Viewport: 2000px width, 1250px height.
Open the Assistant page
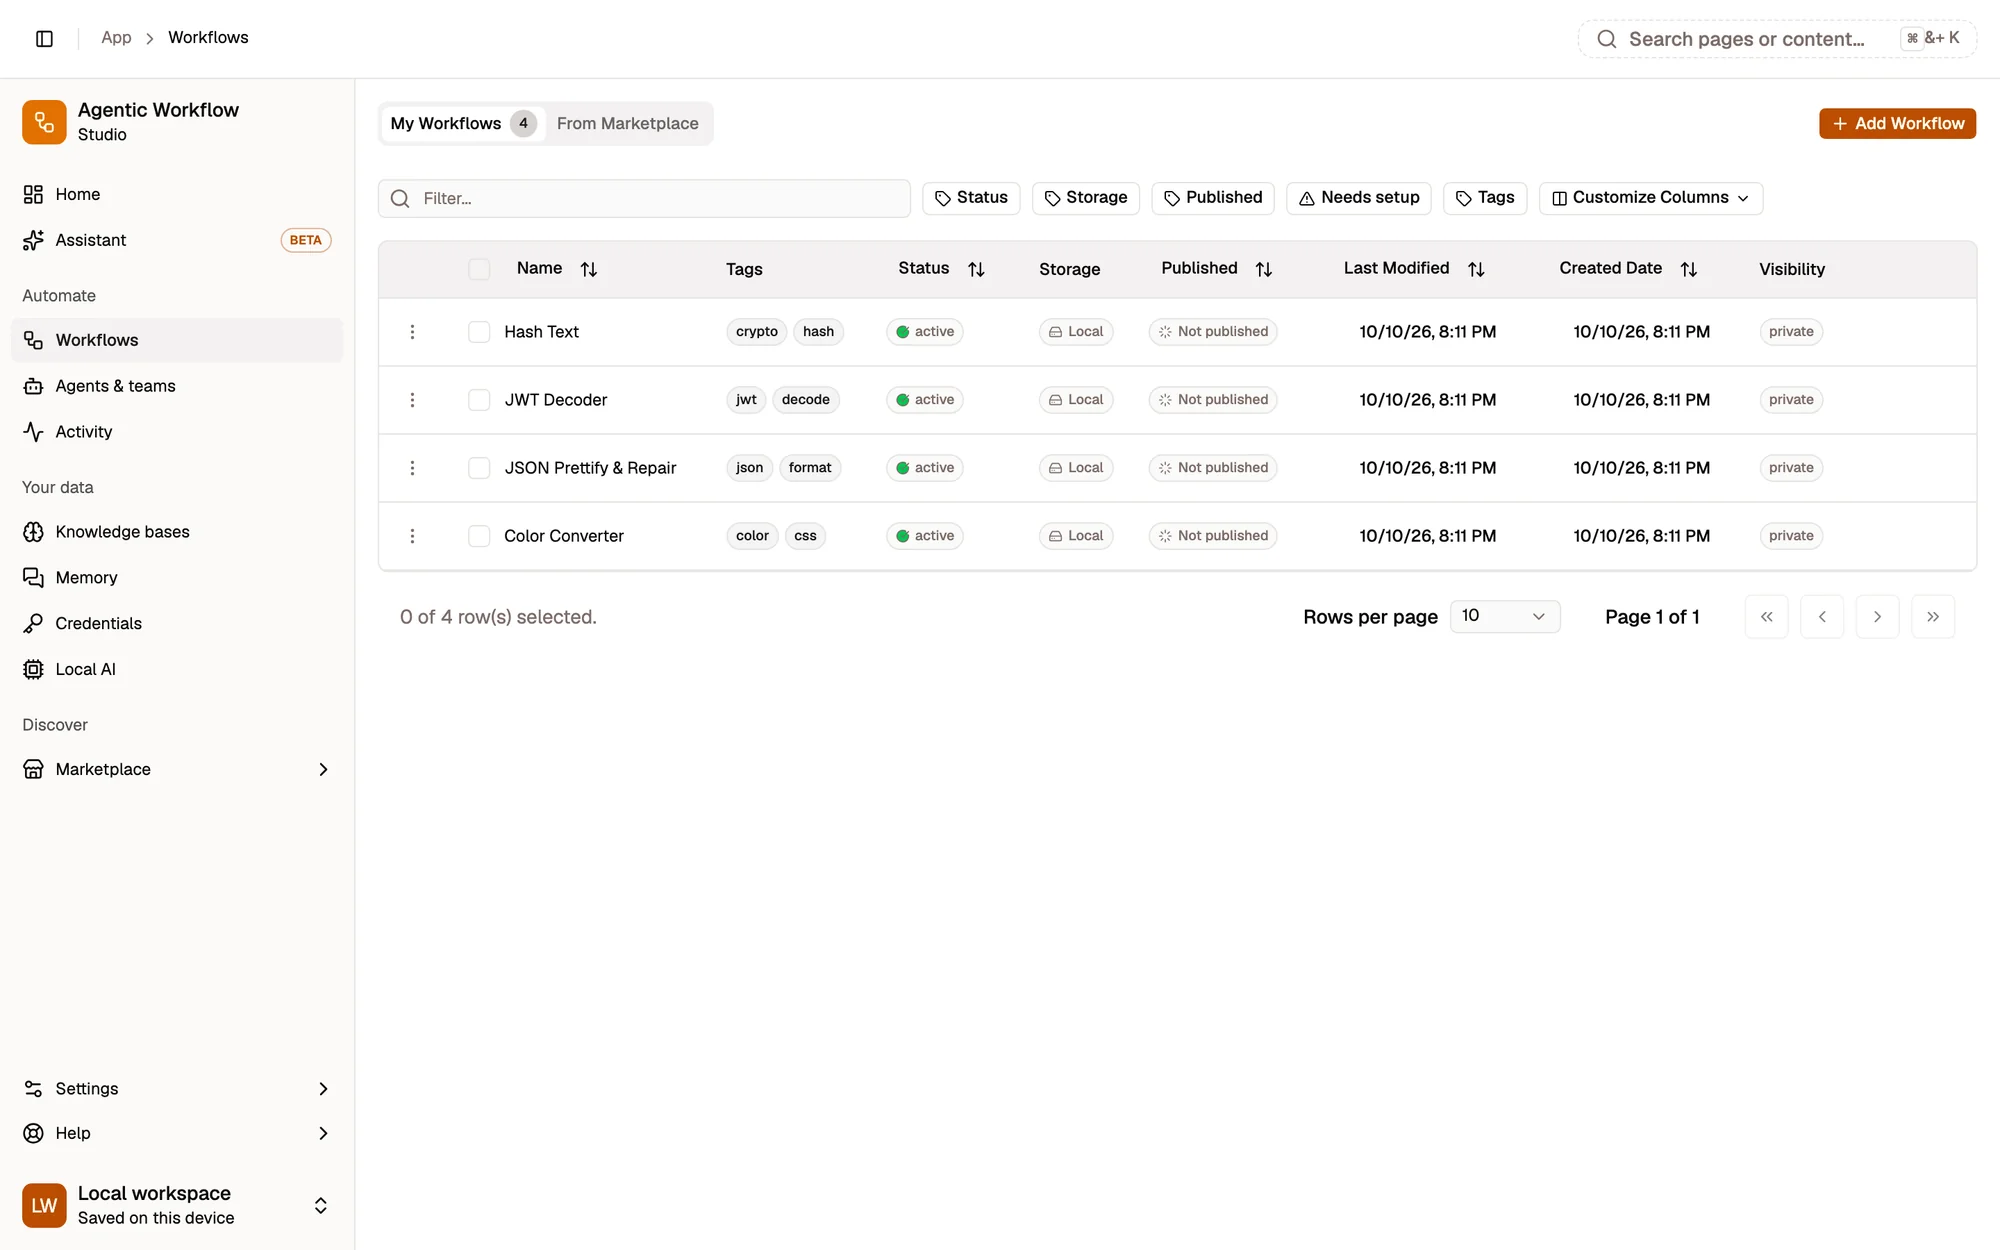click(177, 240)
